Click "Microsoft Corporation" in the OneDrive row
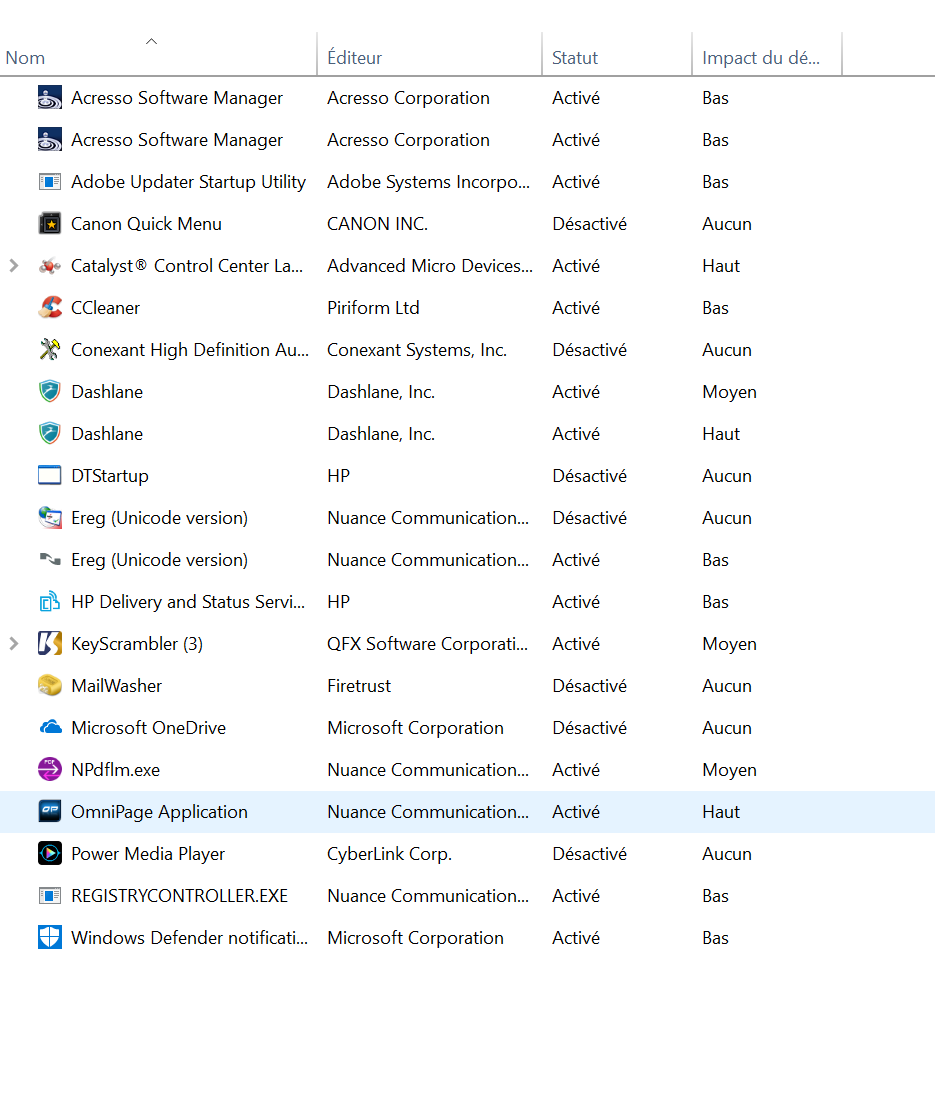 [x=415, y=728]
